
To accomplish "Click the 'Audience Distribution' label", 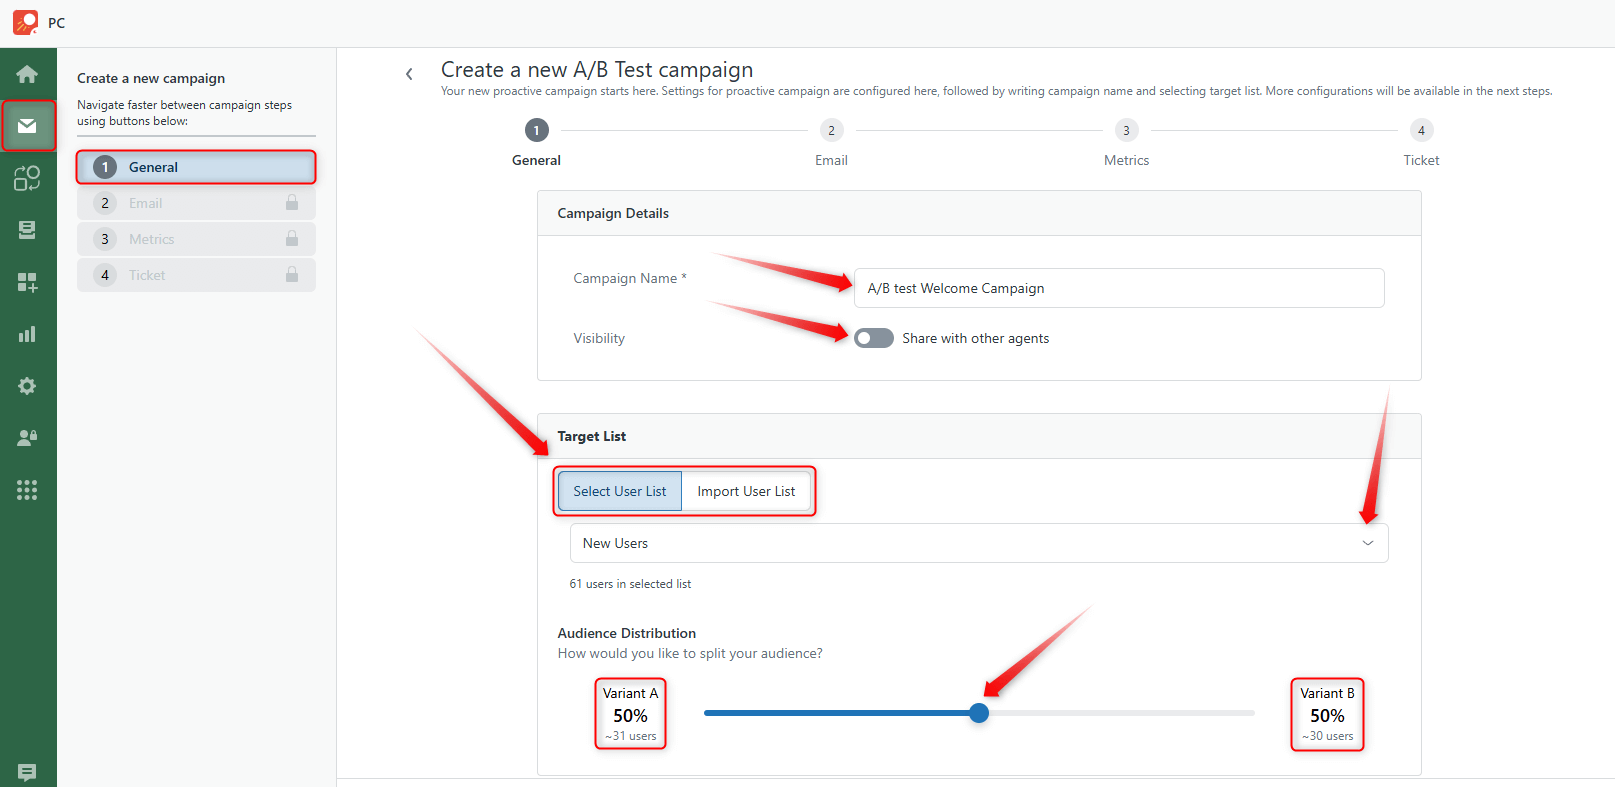I will tap(627, 633).
